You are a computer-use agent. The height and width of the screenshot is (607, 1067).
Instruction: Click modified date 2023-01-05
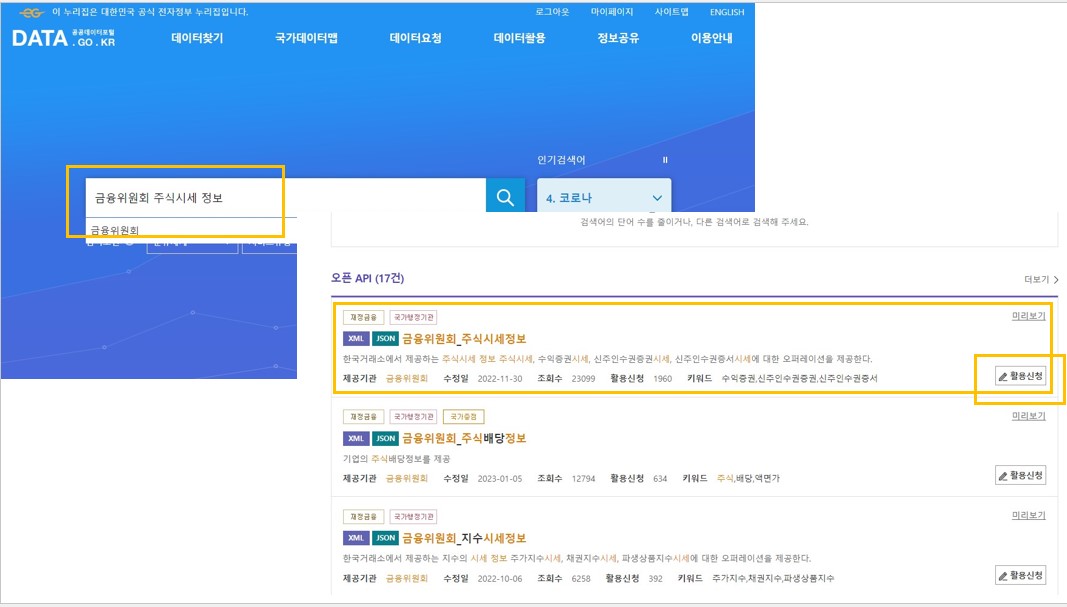click(x=500, y=479)
